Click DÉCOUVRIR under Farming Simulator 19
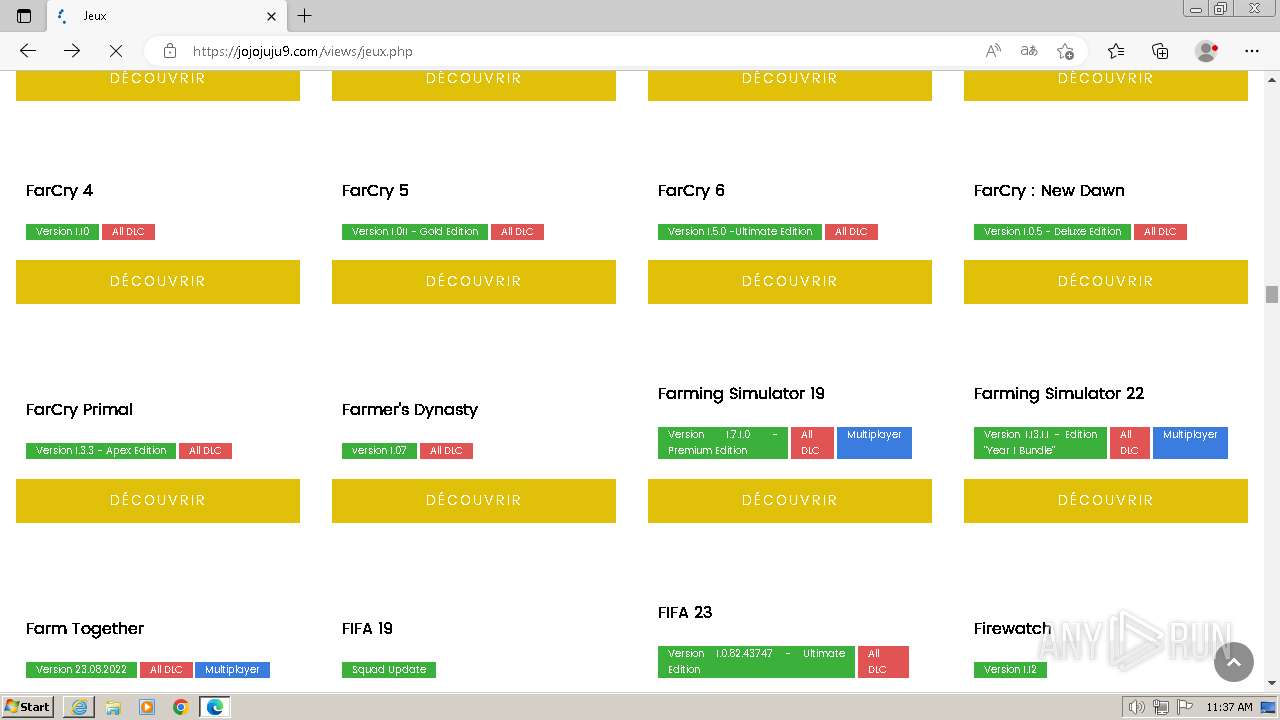This screenshot has width=1280, height=720. (790, 501)
